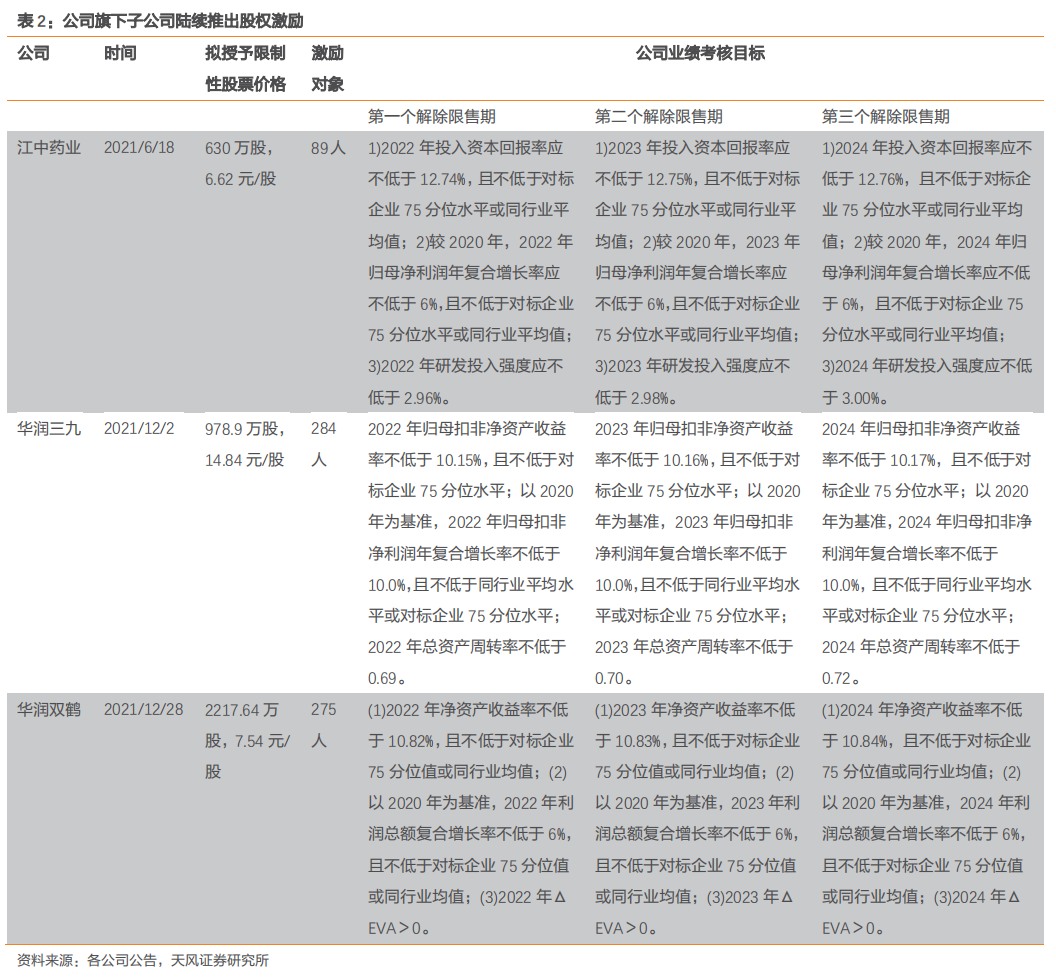
Task: Click the company name 华润双鹤
Action: click(49, 709)
